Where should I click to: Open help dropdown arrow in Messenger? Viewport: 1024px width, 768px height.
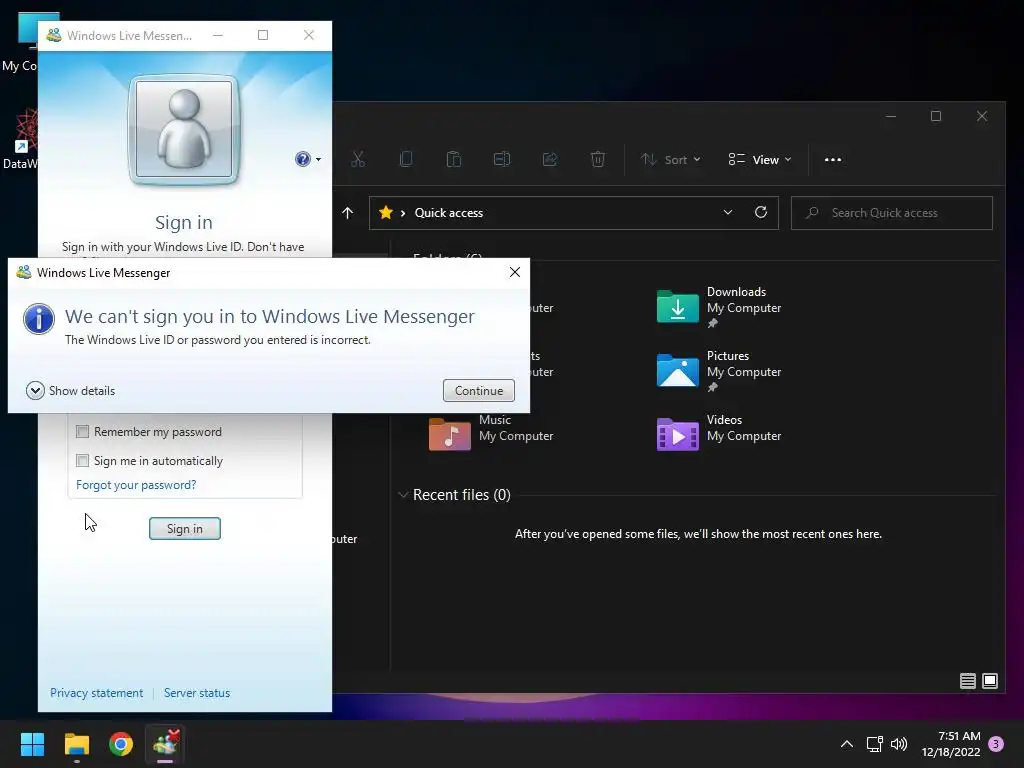319,159
